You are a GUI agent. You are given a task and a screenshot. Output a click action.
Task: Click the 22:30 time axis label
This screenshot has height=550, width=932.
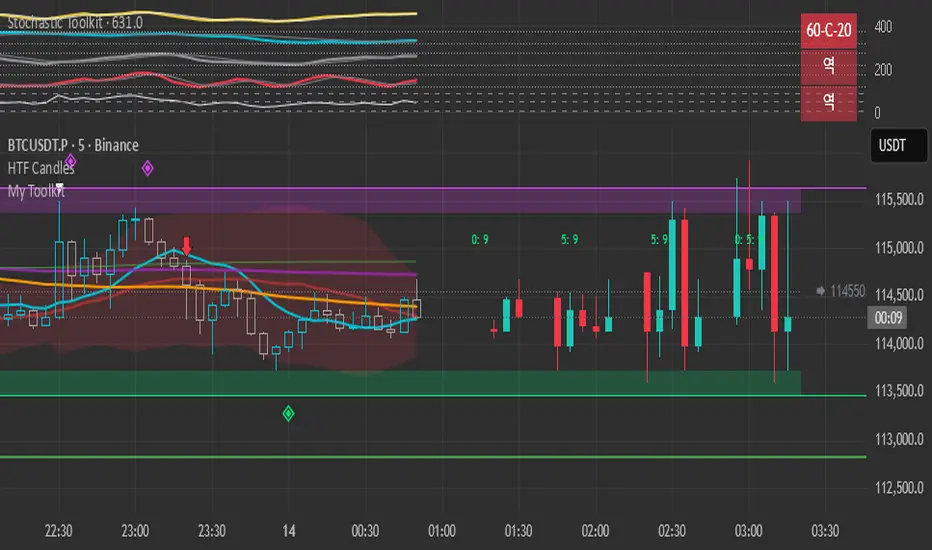[58, 530]
